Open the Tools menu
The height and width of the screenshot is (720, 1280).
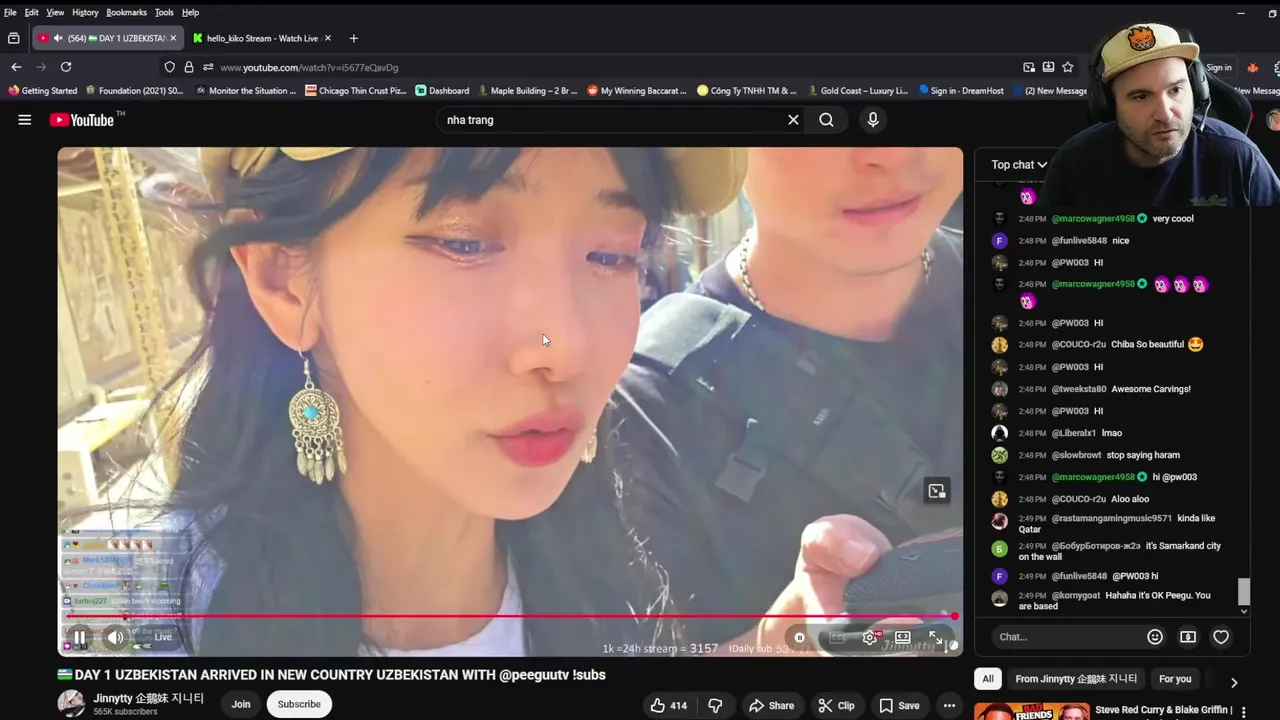(x=164, y=12)
